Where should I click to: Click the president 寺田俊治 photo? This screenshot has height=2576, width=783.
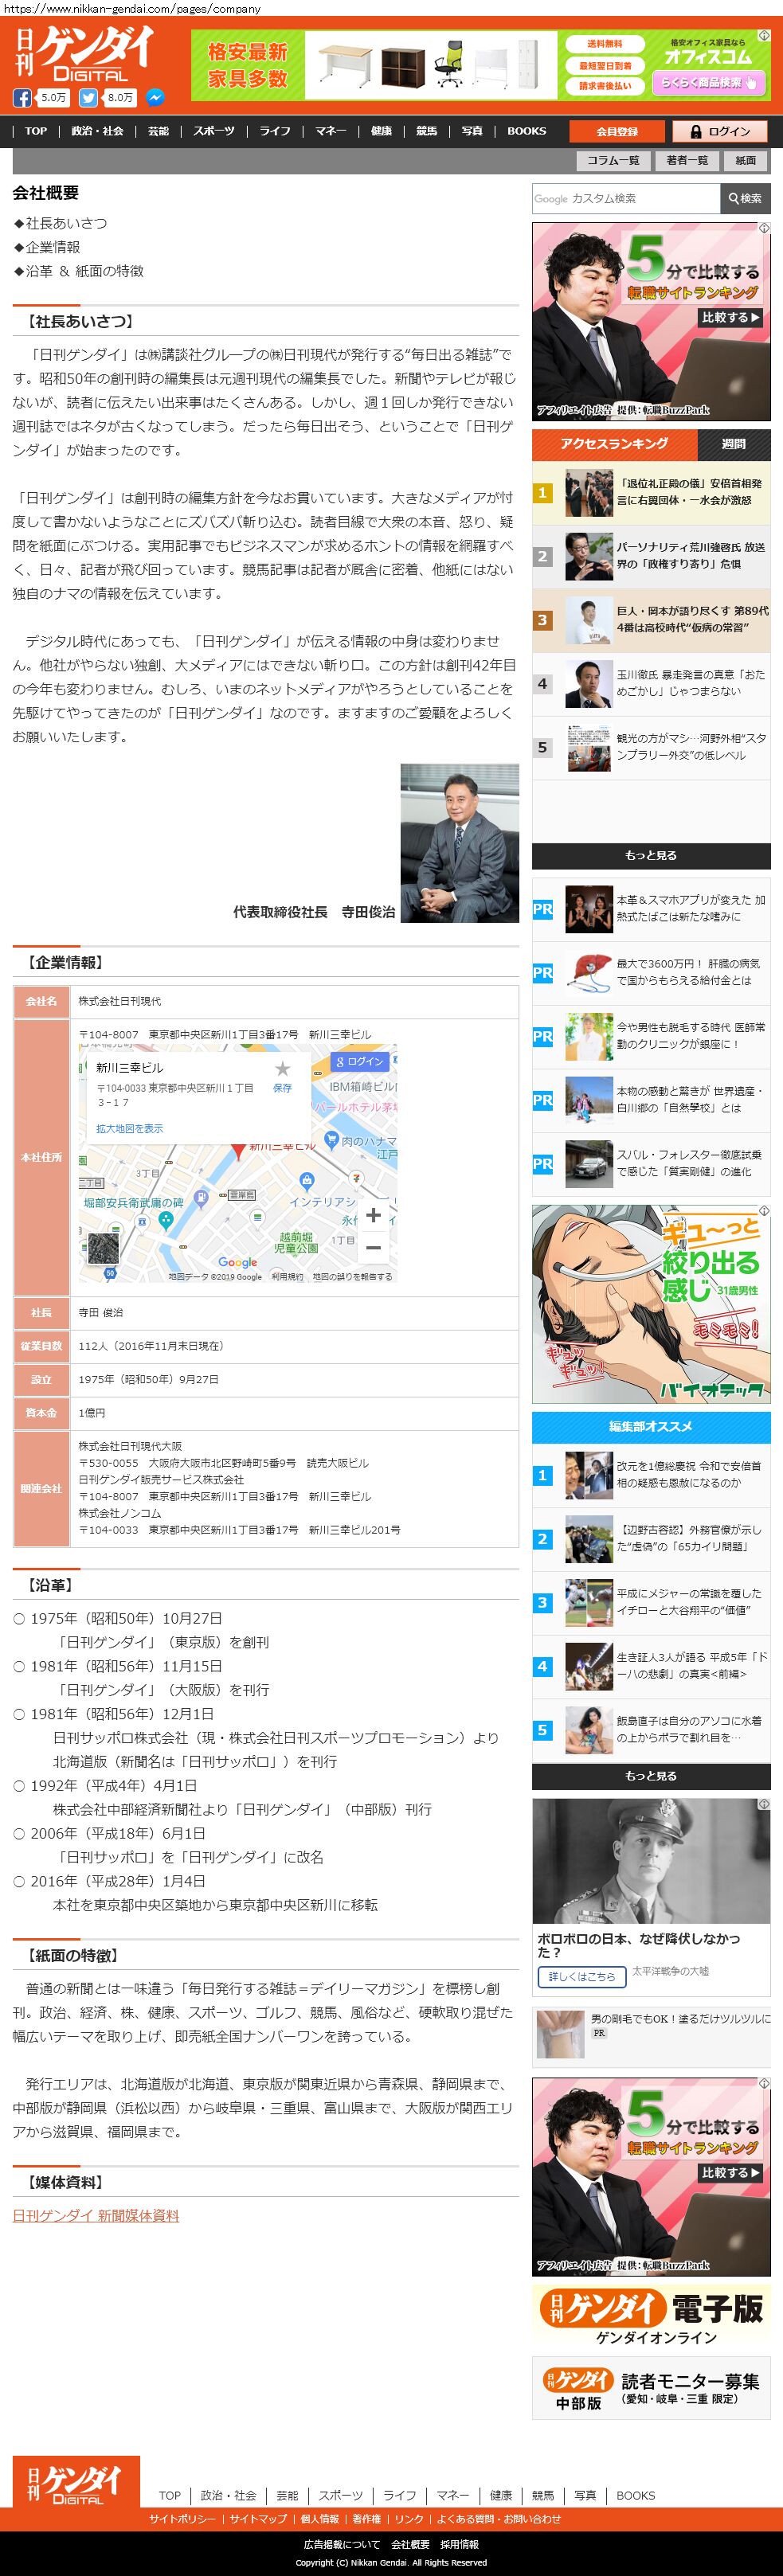459,843
